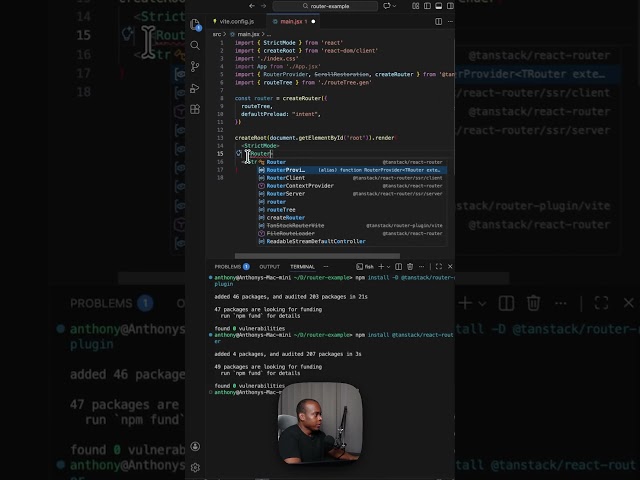The image size is (640, 480).
Task: Click 'defaultPreload' on line 10
Action: (x=263, y=114)
